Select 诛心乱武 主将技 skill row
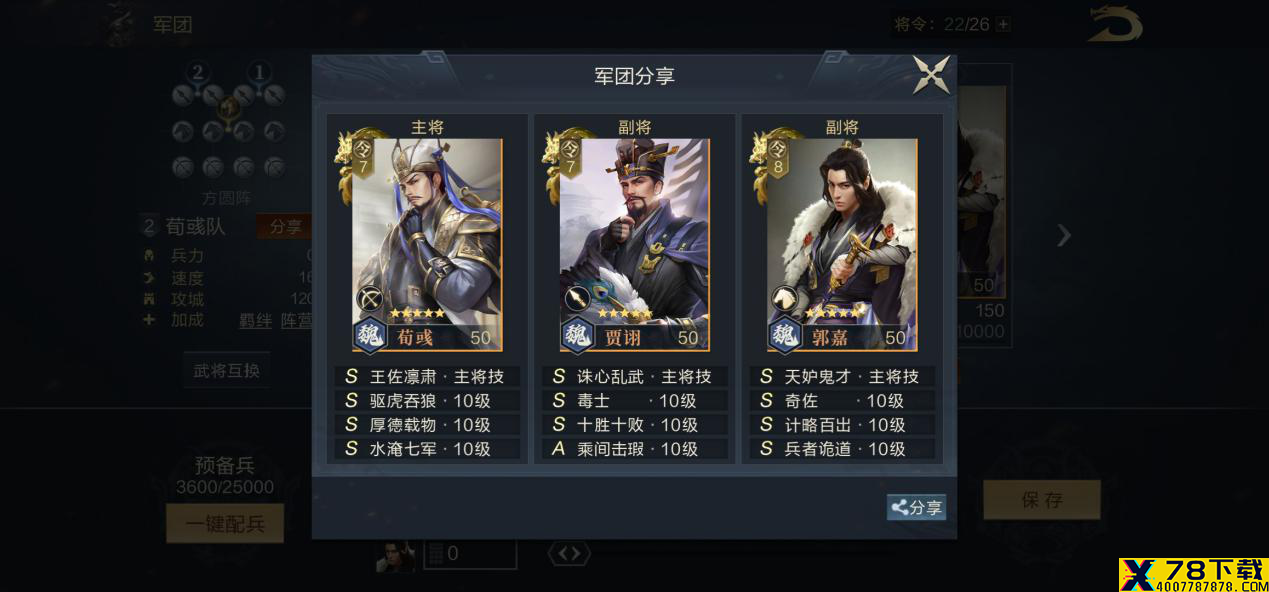 634,377
